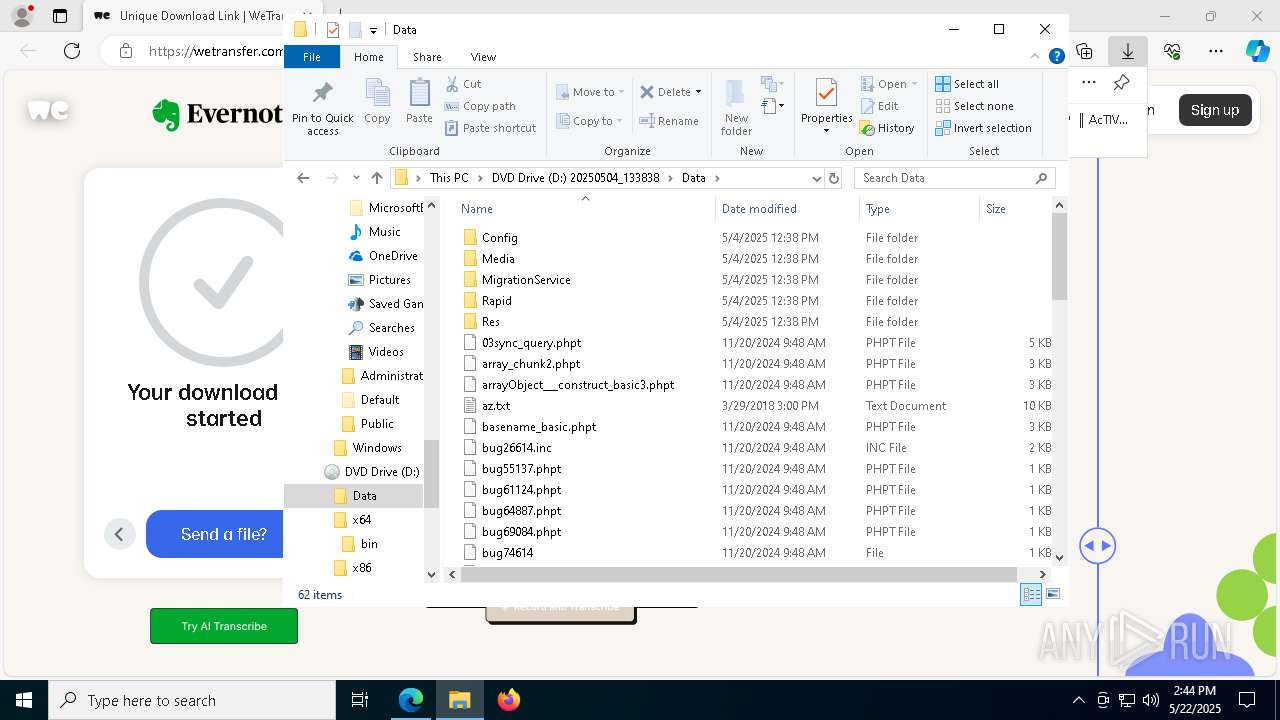Screen dimensions: 1280x720
Task: Click Cut in the Clipboard group
Action: [x=463, y=84]
